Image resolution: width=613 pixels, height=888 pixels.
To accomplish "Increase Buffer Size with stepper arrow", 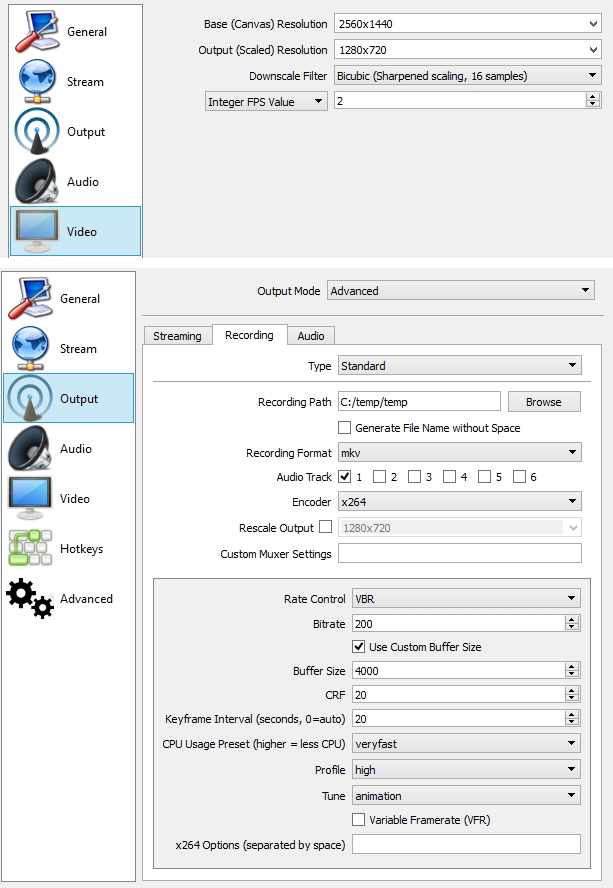I will [572, 667].
